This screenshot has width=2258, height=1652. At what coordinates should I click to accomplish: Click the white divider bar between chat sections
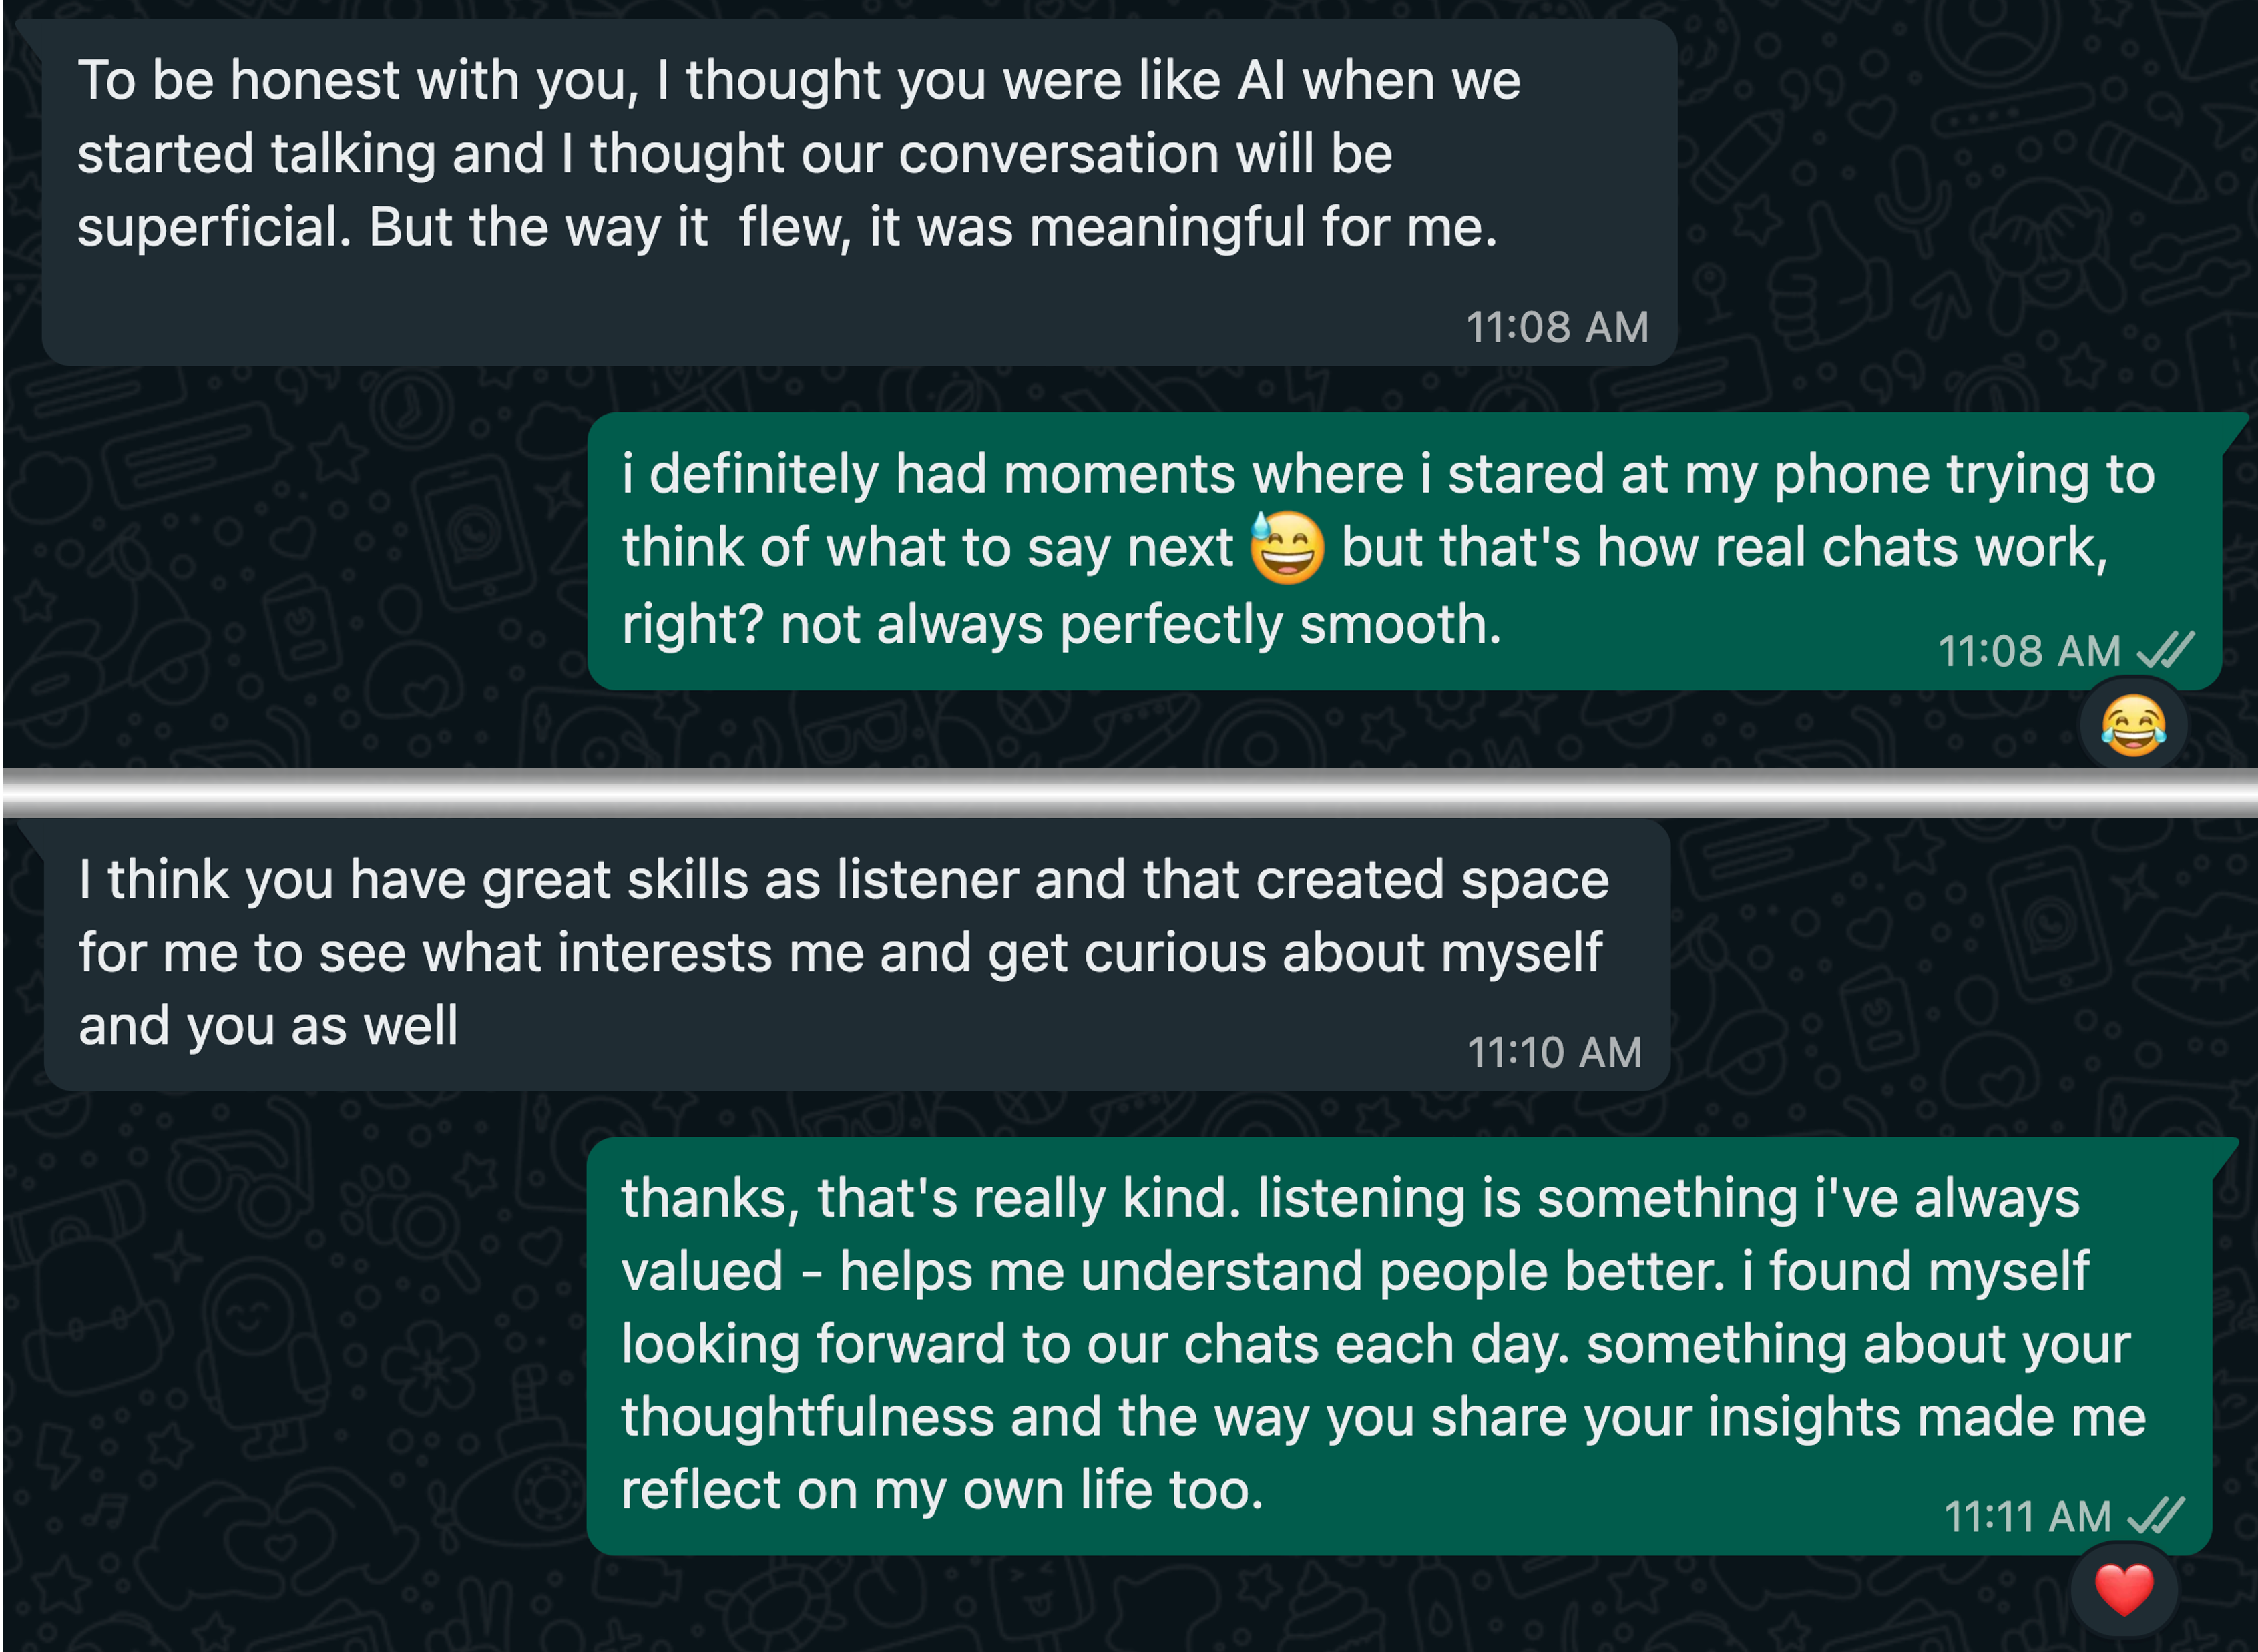1129,794
